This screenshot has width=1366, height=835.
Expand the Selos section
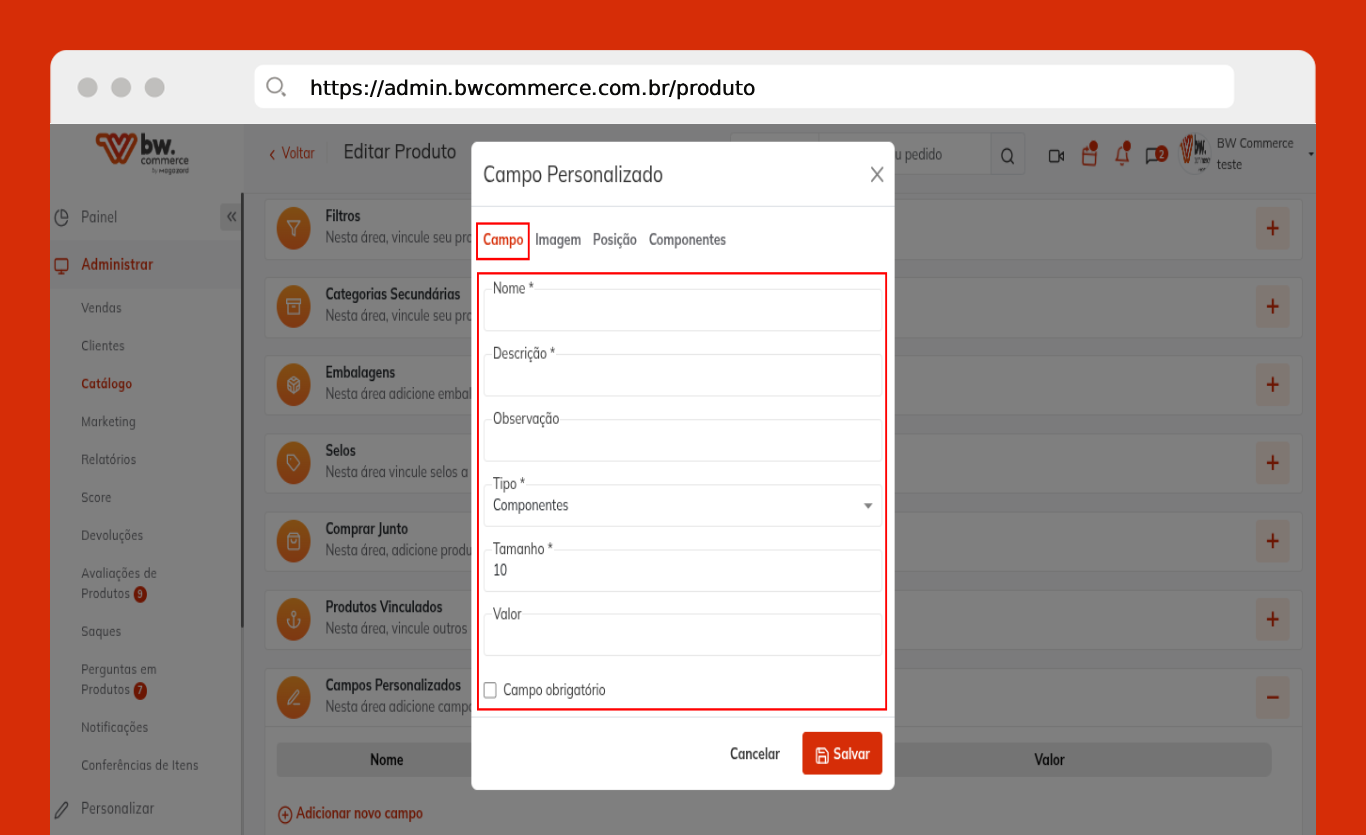[1272, 463]
